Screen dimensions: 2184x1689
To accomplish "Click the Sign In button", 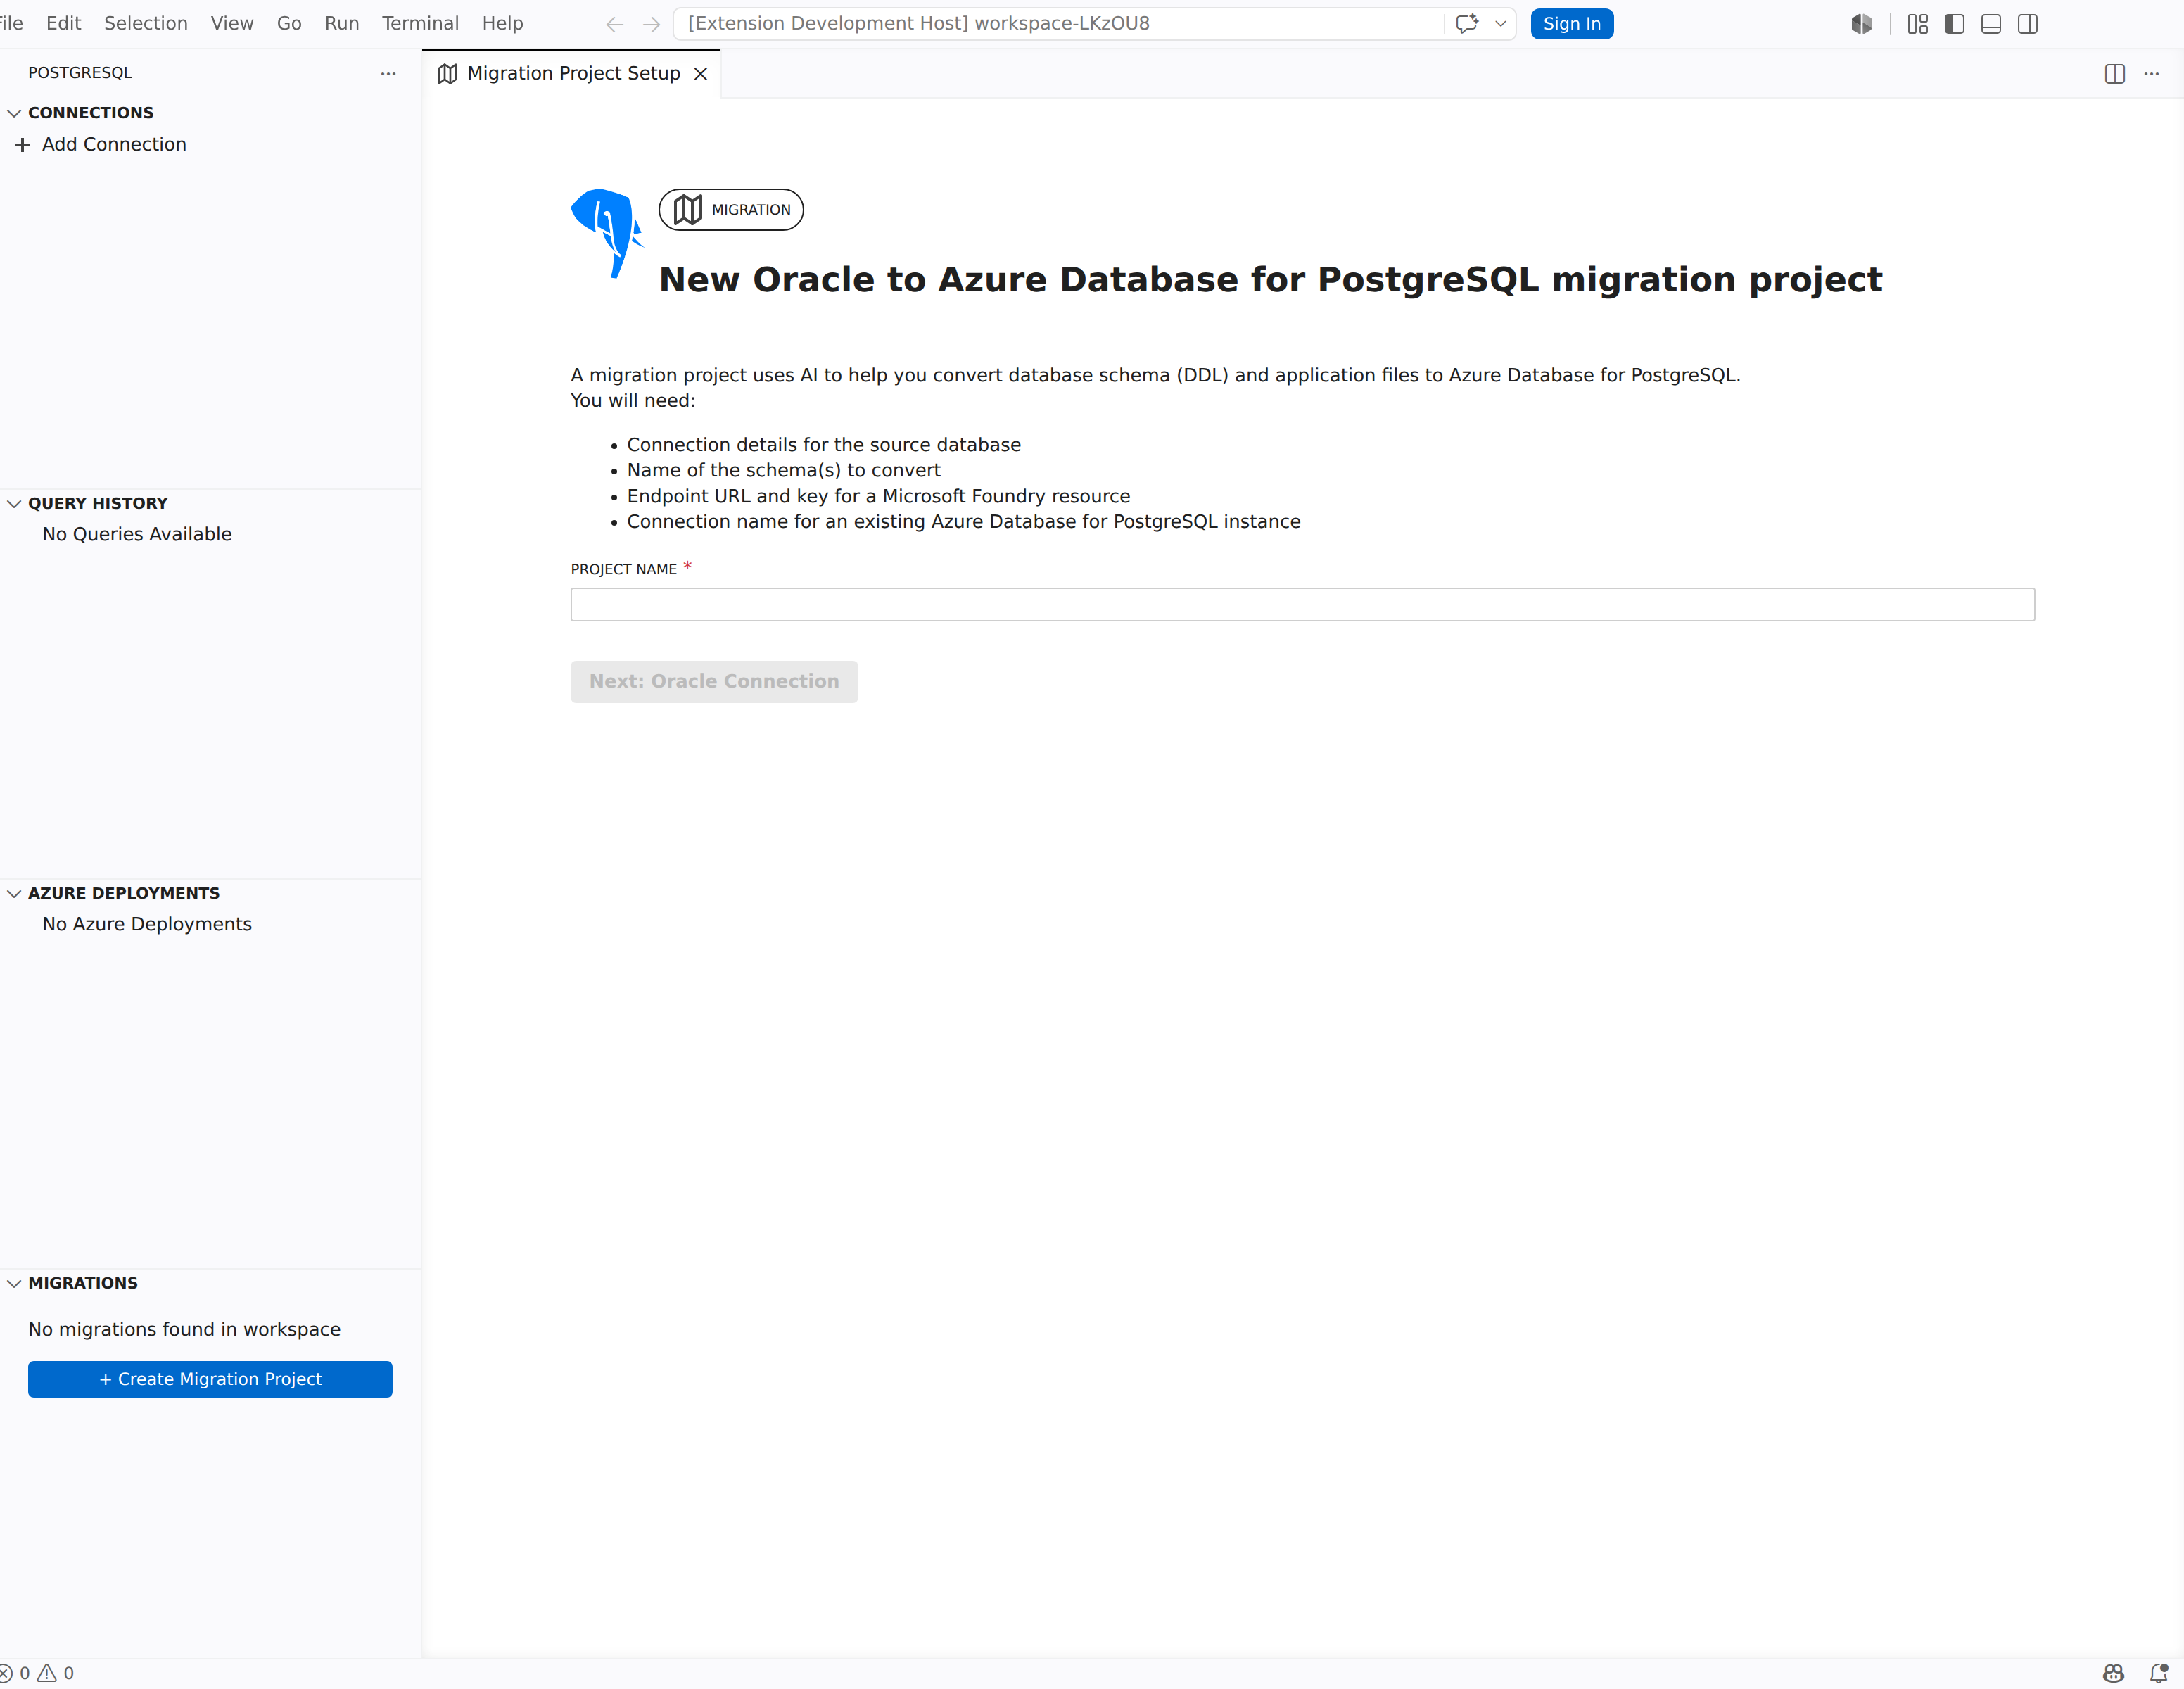I will [x=1572, y=24].
